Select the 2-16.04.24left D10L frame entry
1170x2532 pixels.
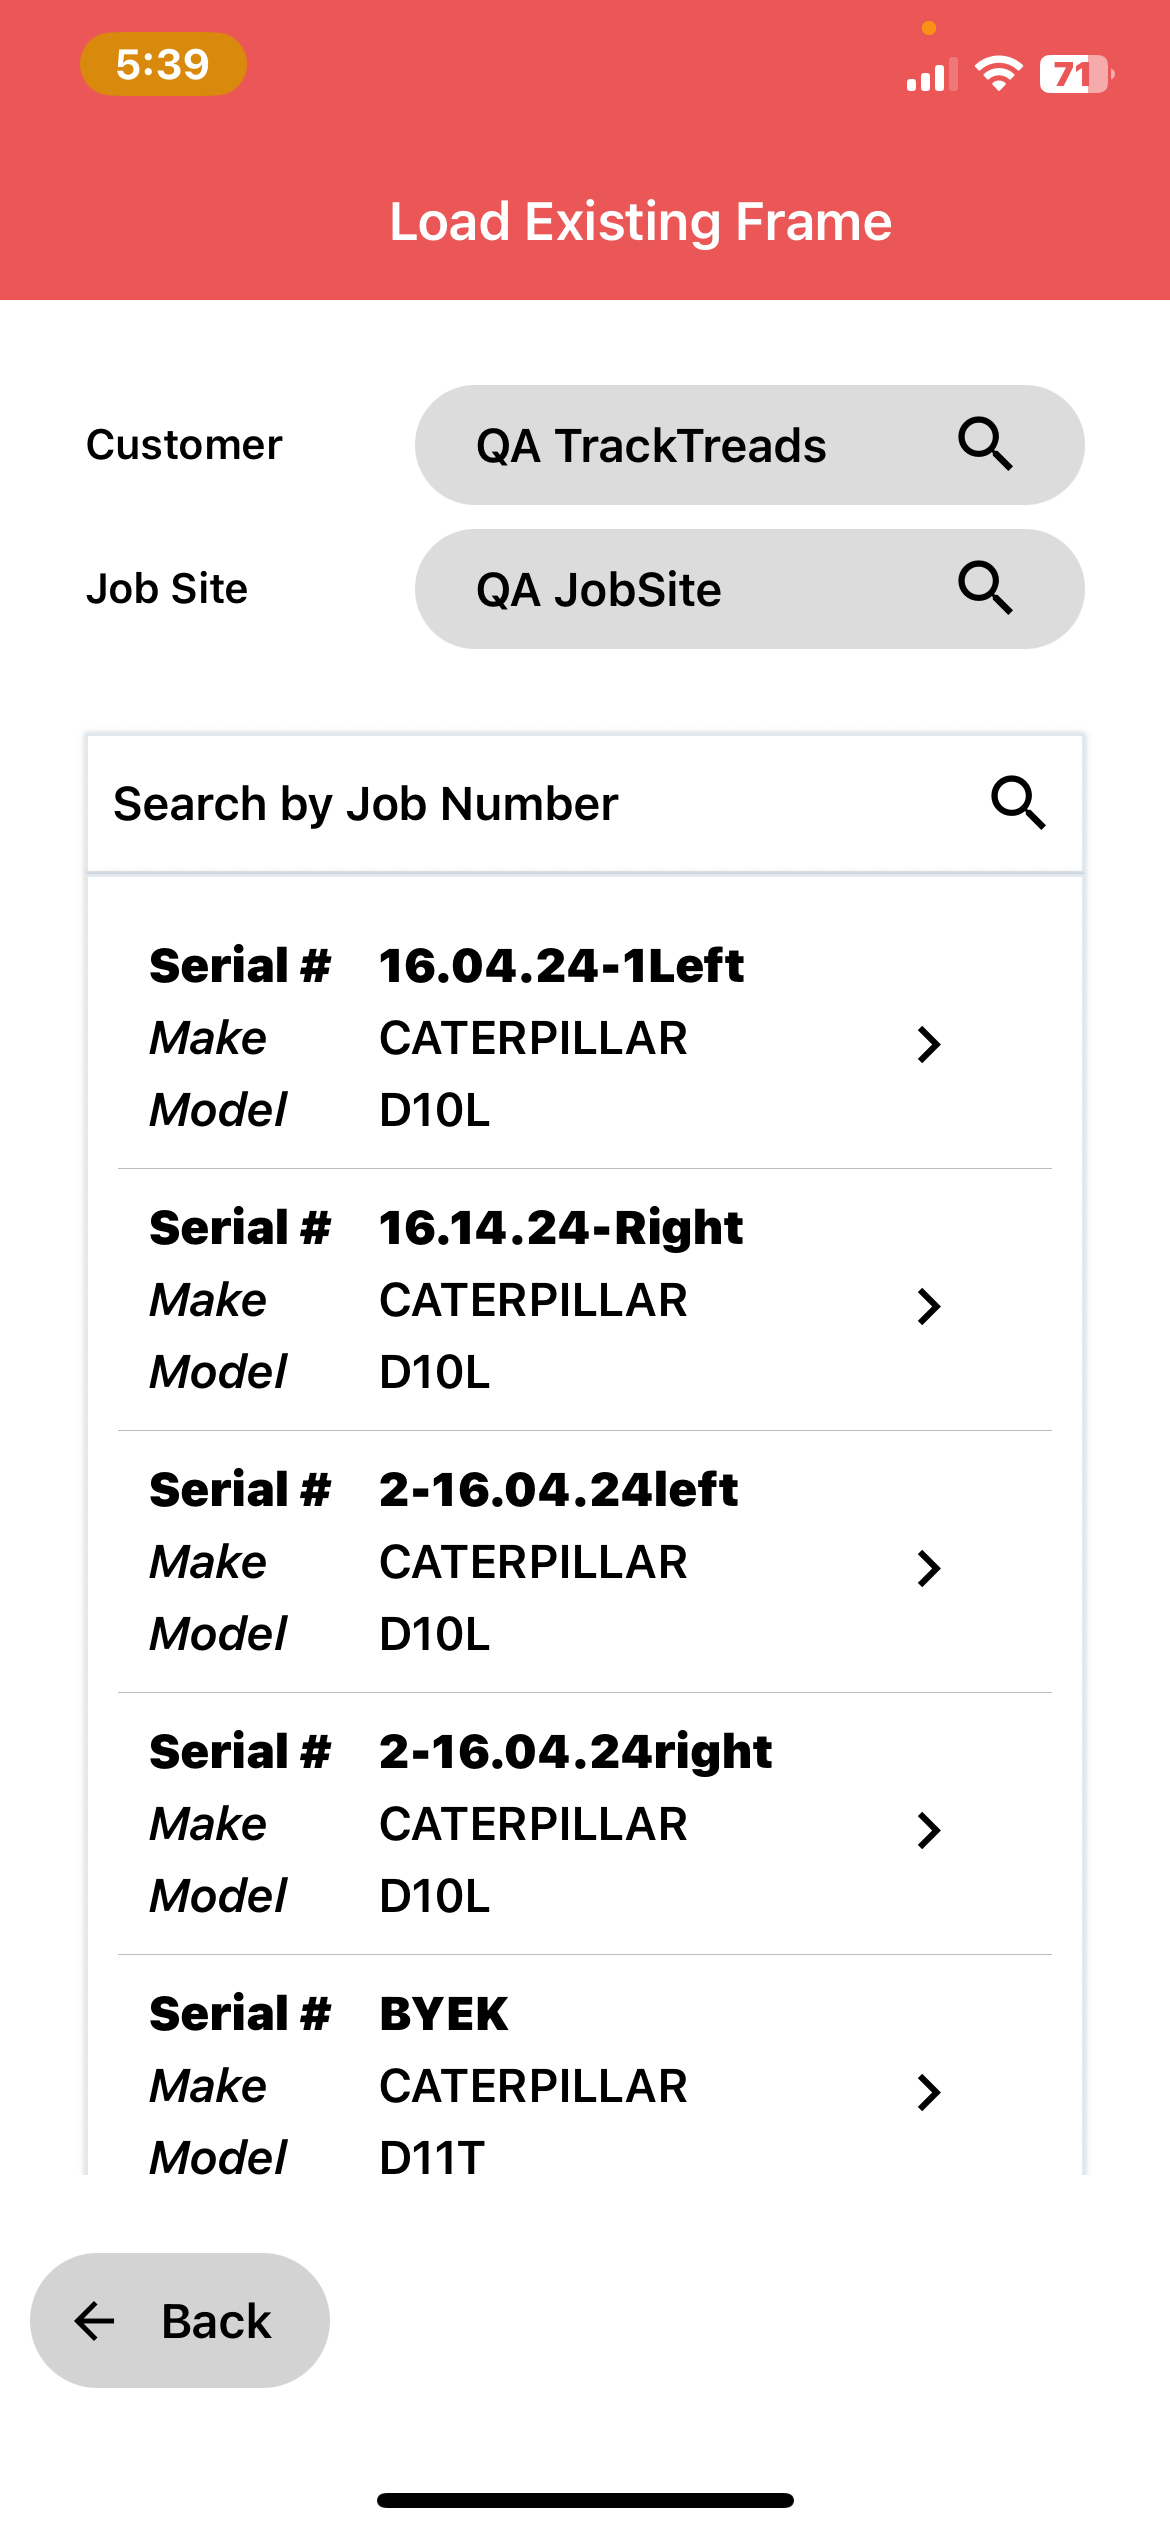coord(585,1562)
